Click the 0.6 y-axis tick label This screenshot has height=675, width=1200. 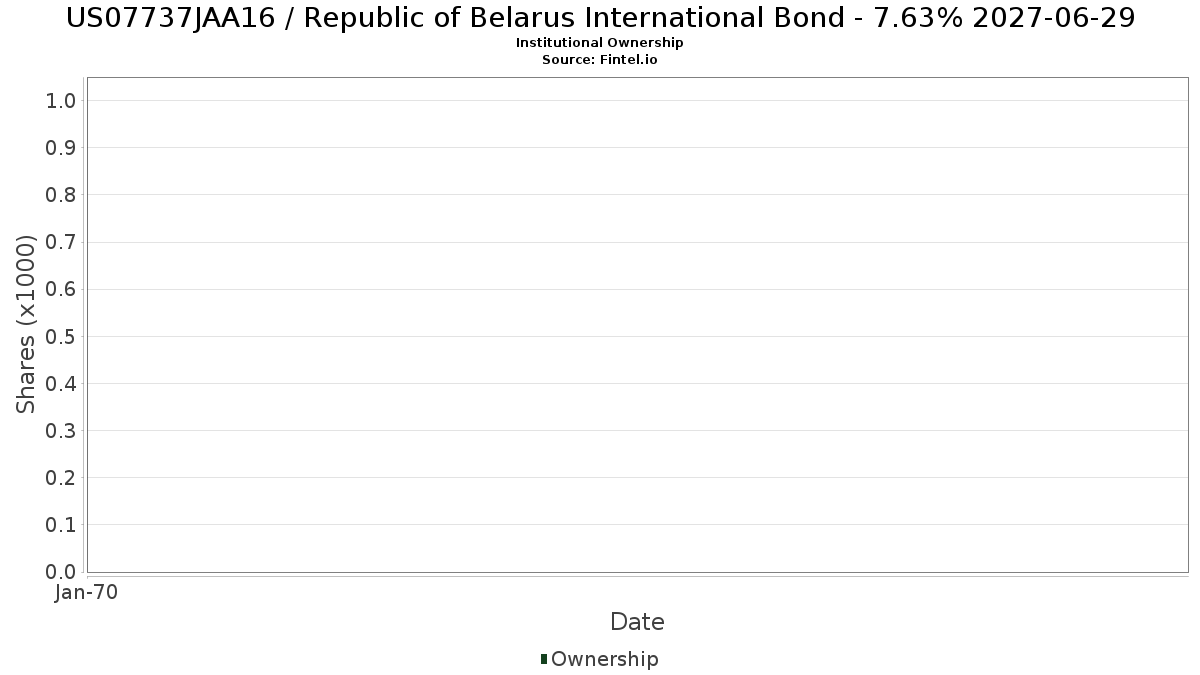coord(61,289)
